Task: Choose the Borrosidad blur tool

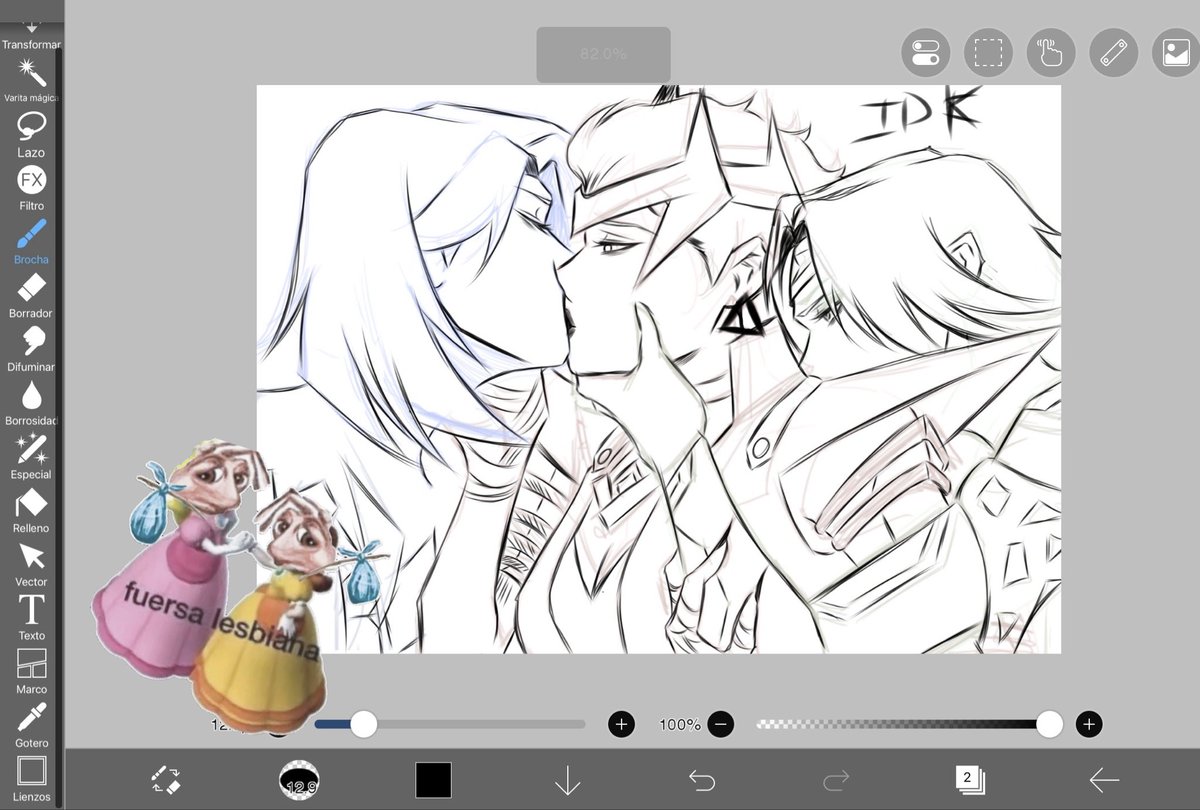Action: 31,402
